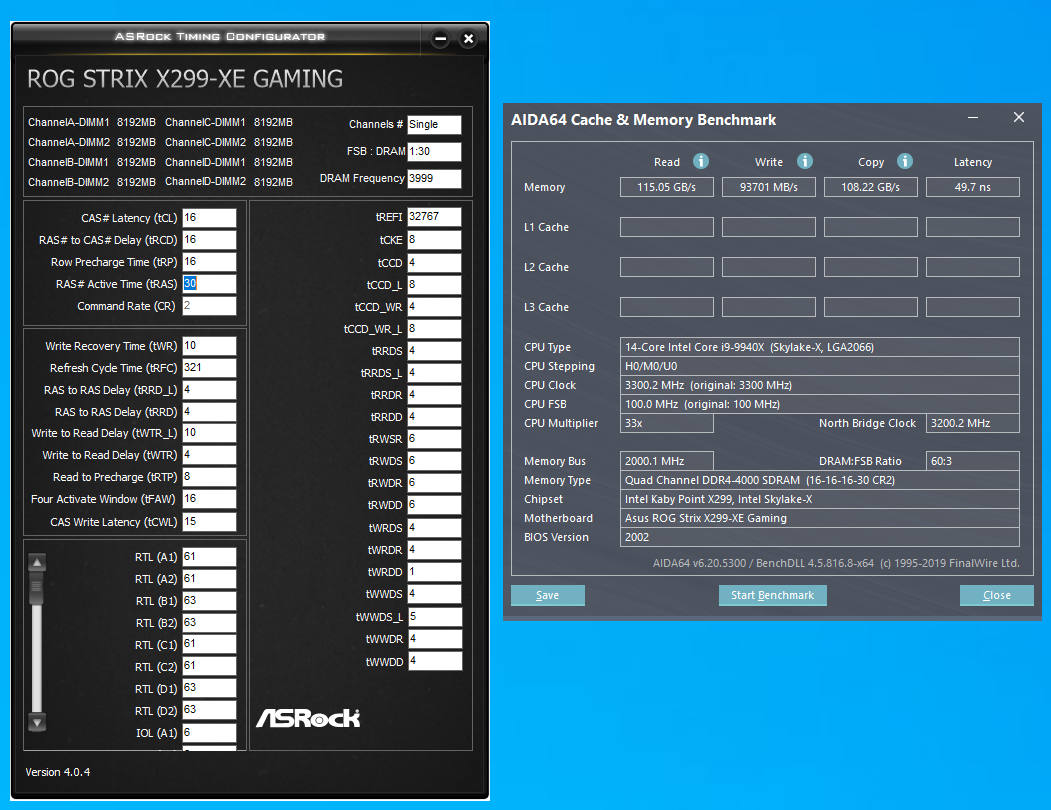Click the tRRDS value field
Screen dimensions: 1051x810
[434, 351]
